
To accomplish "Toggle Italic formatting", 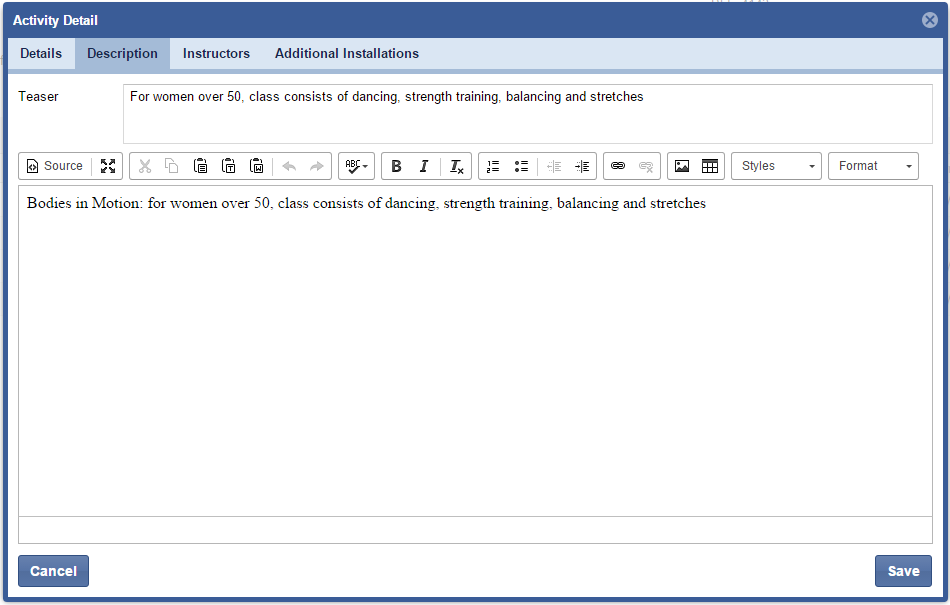I will (424, 166).
